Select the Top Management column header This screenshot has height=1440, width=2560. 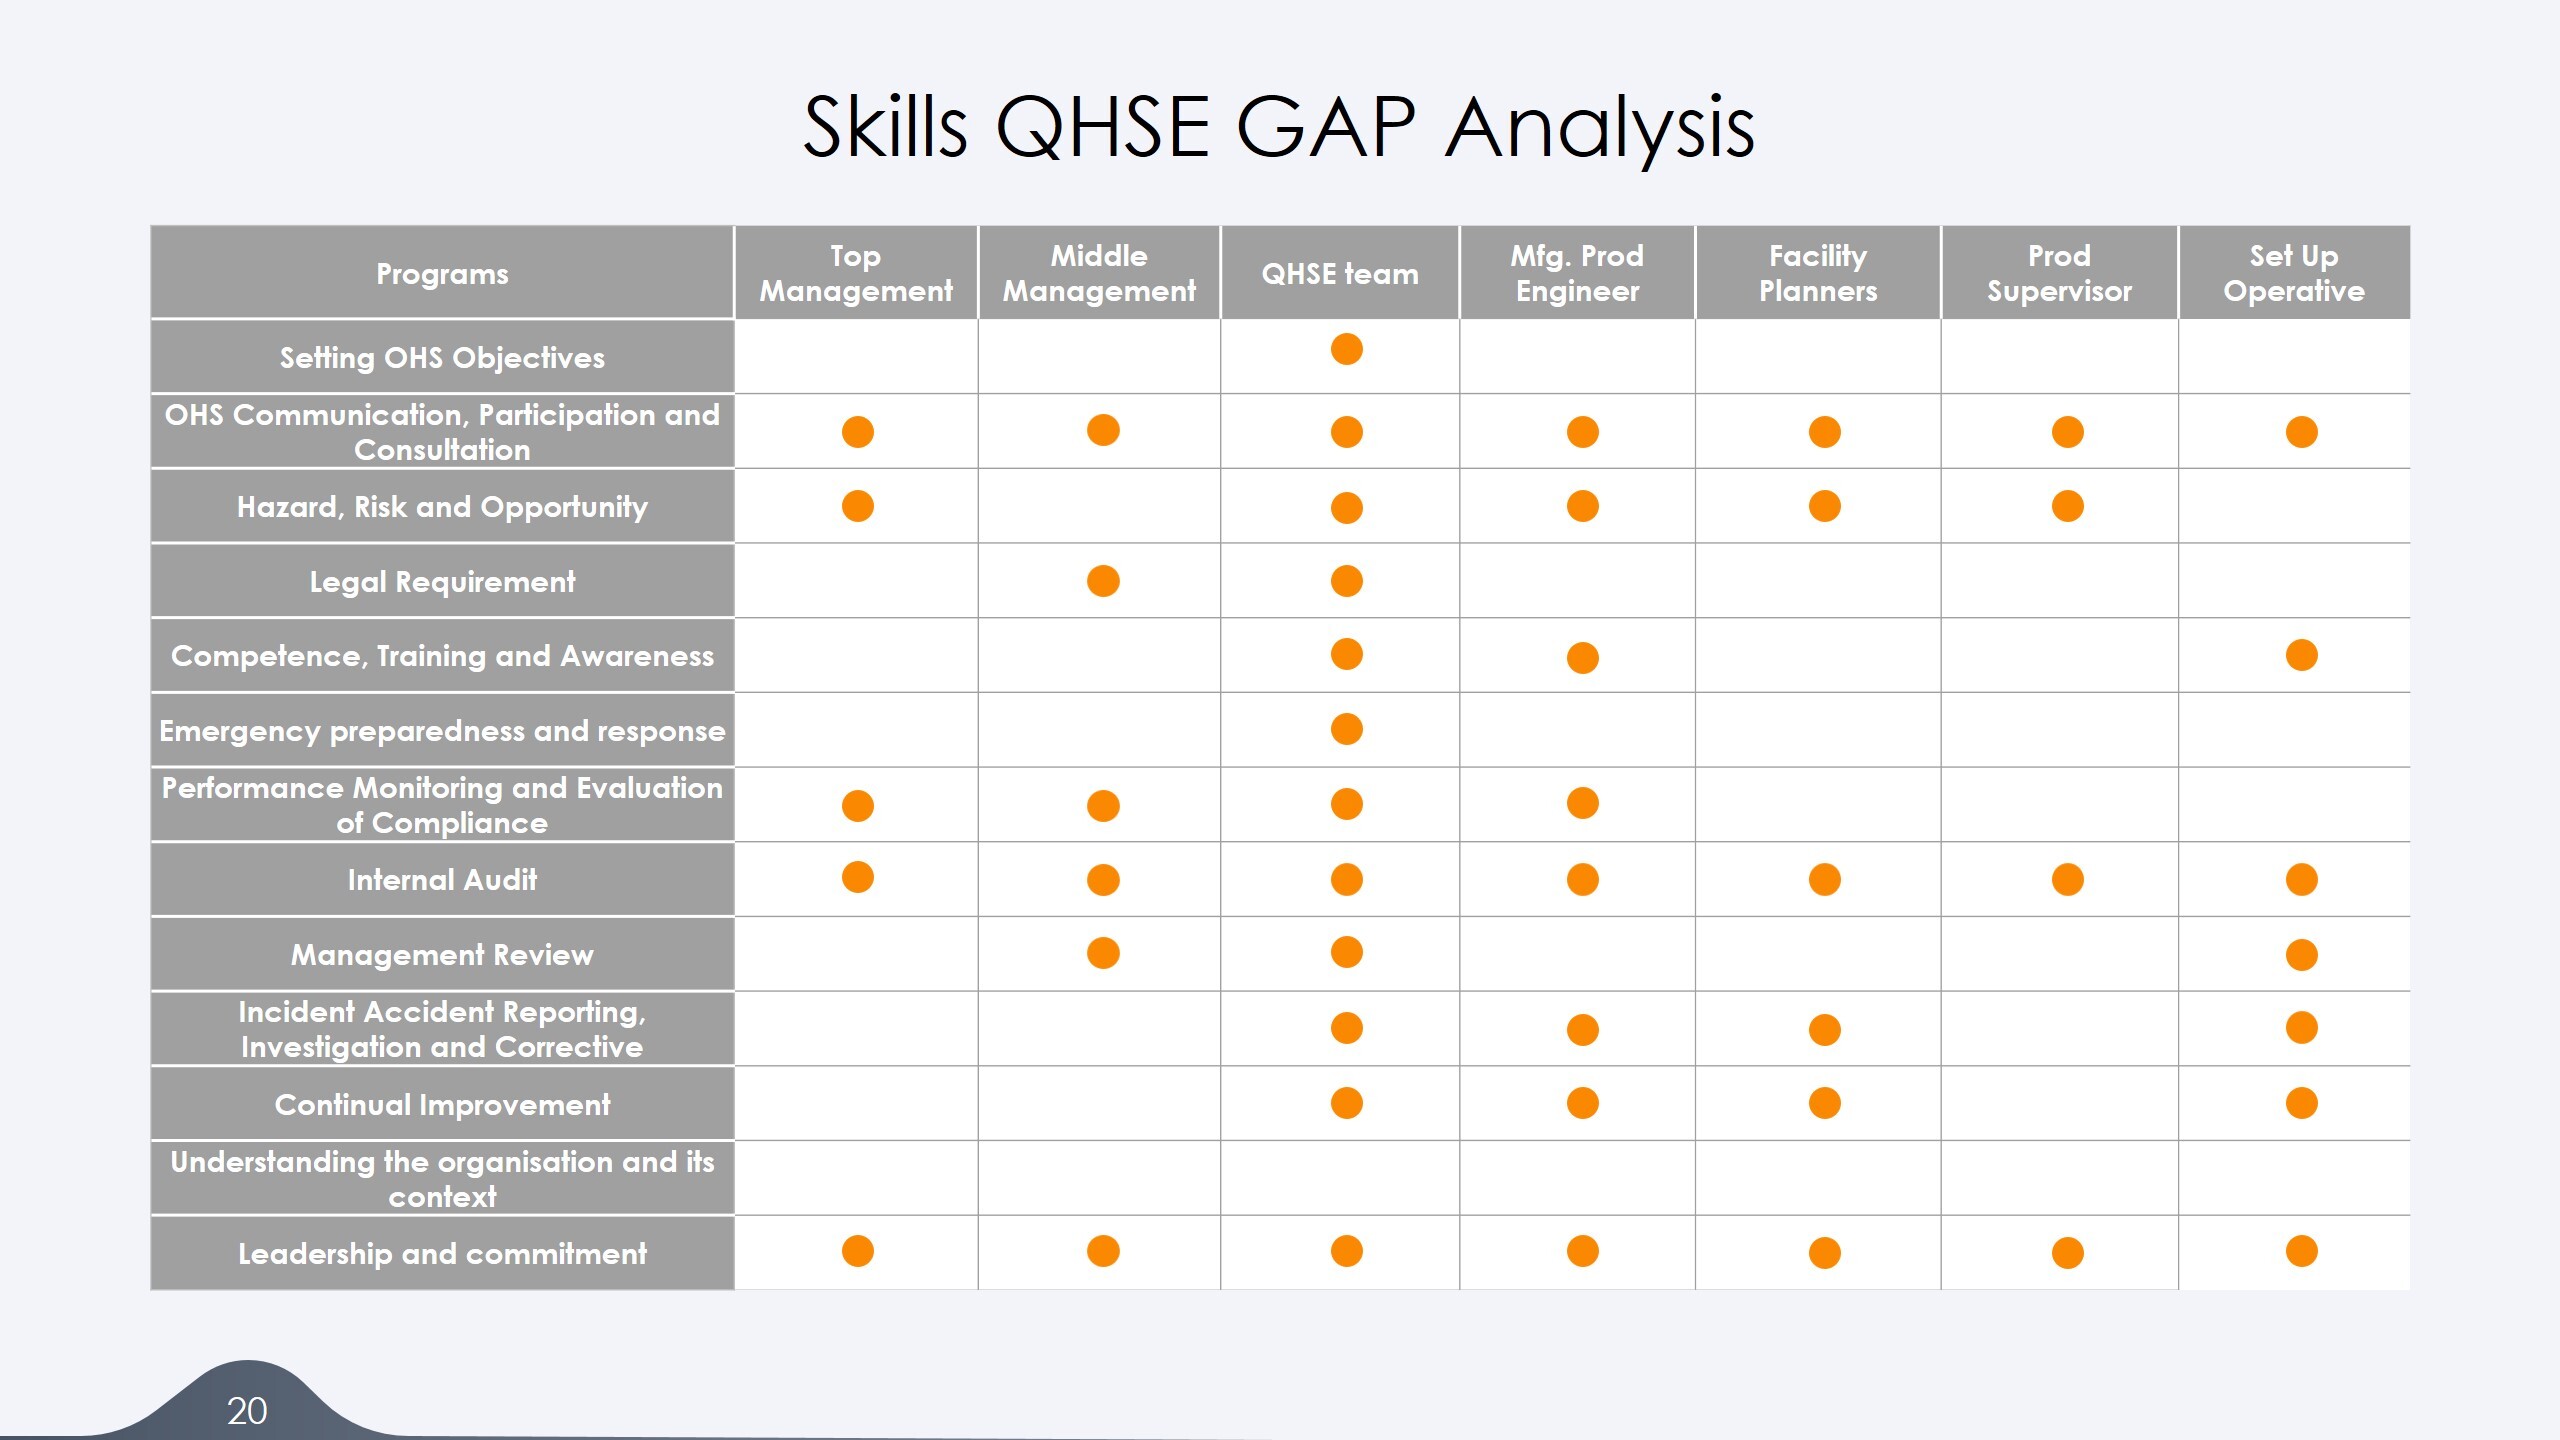pos(857,272)
